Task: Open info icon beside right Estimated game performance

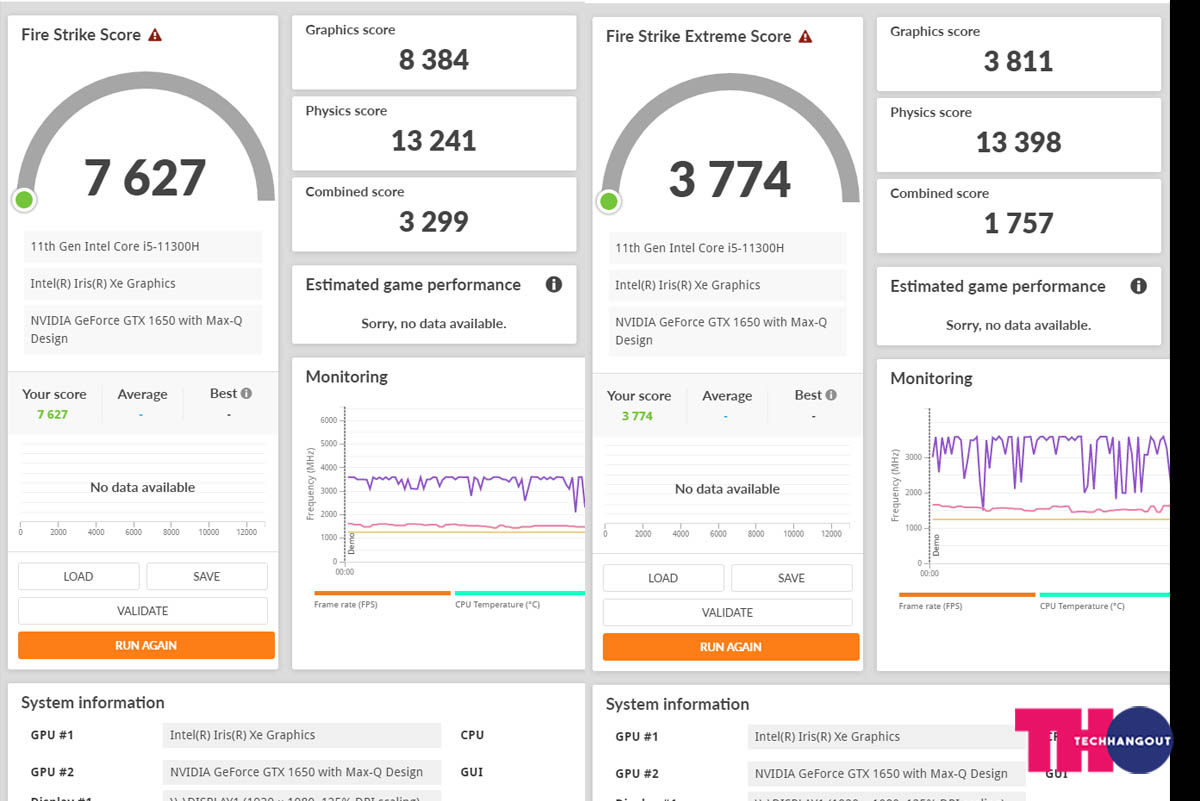Action: point(1138,286)
